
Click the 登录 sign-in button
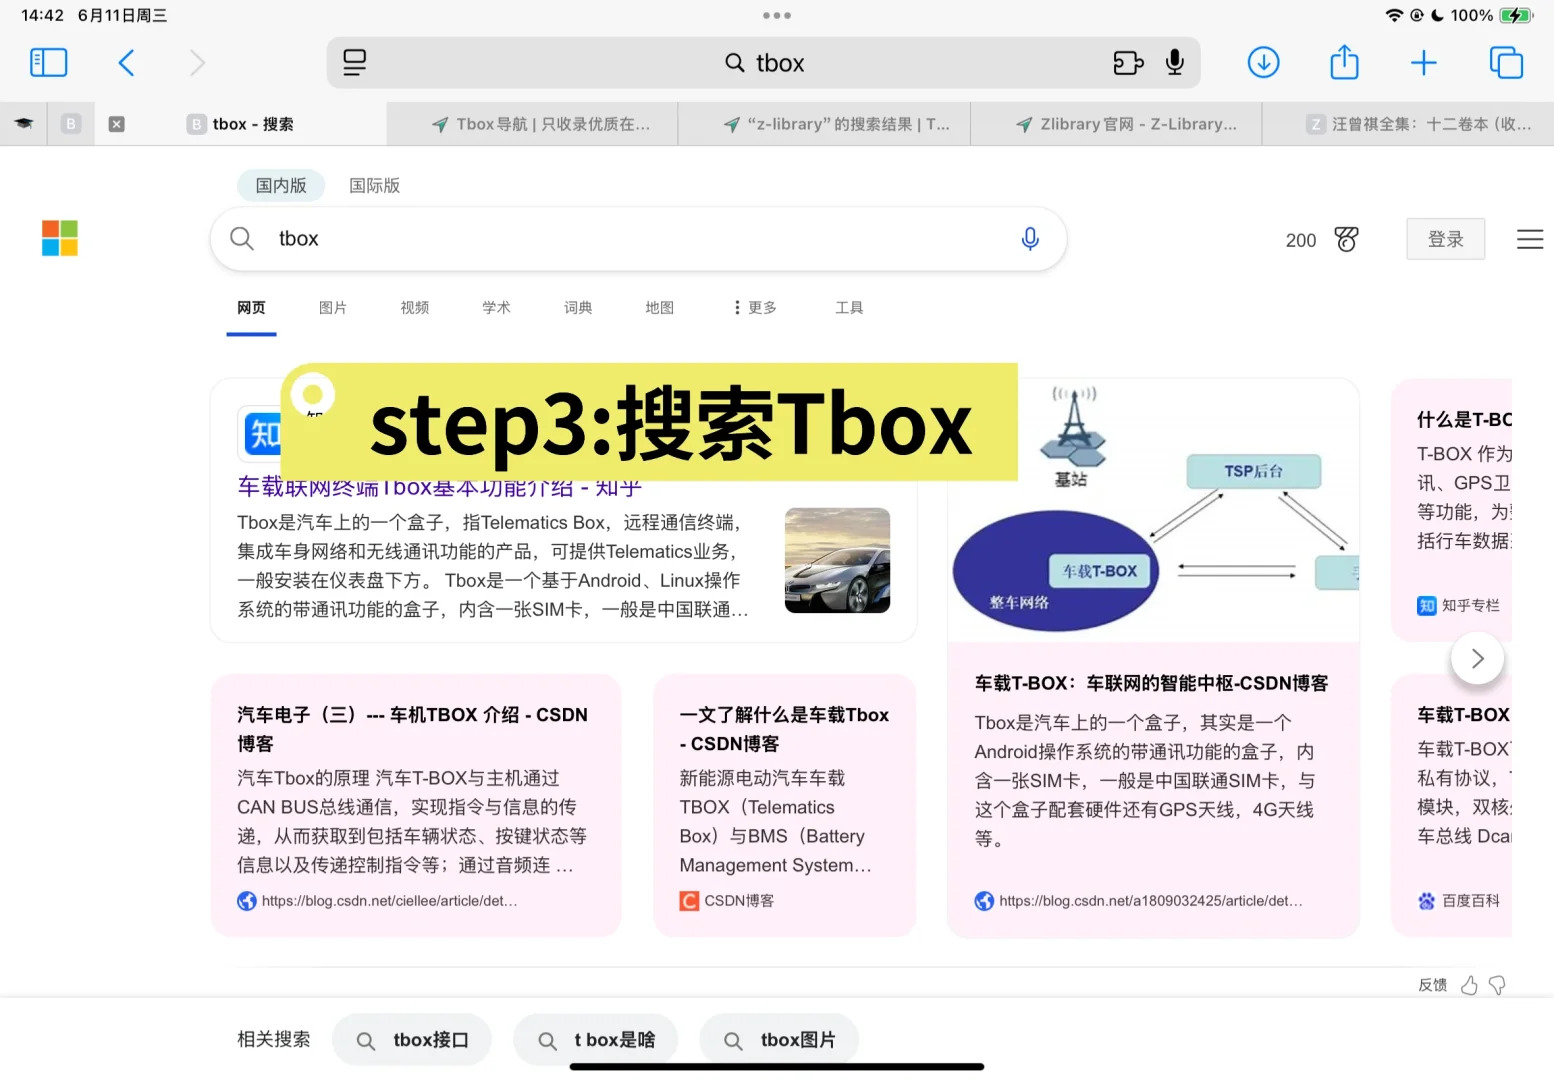[x=1445, y=239]
